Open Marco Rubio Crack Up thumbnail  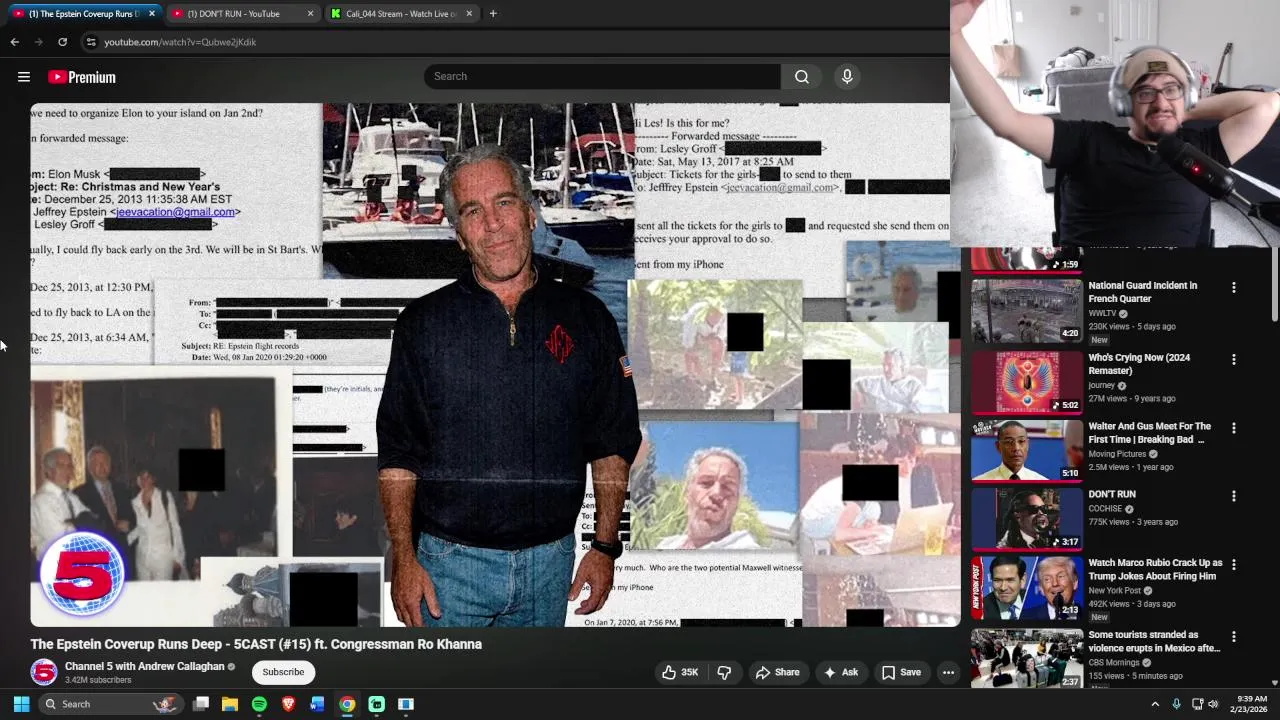pyautogui.click(x=1026, y=588)
